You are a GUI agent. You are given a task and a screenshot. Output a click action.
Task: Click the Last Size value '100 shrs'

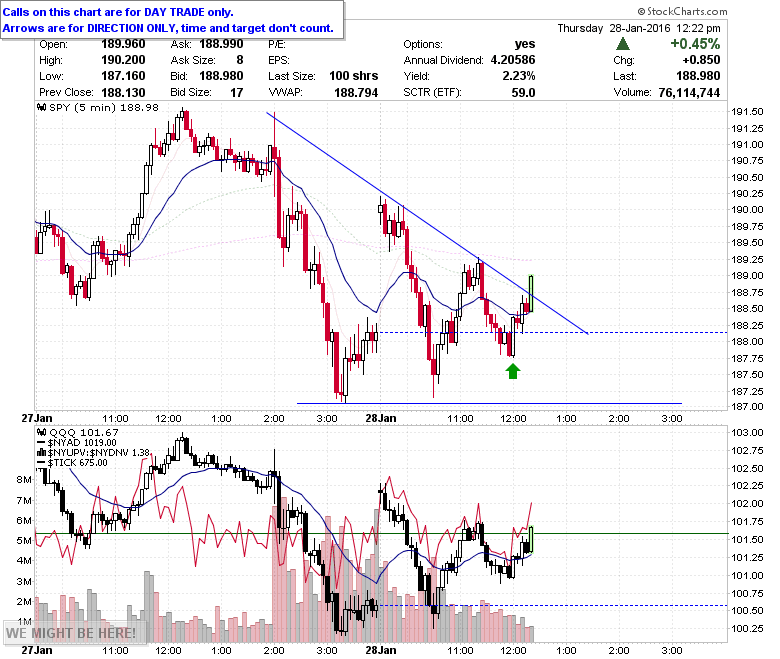click(354, 76)
